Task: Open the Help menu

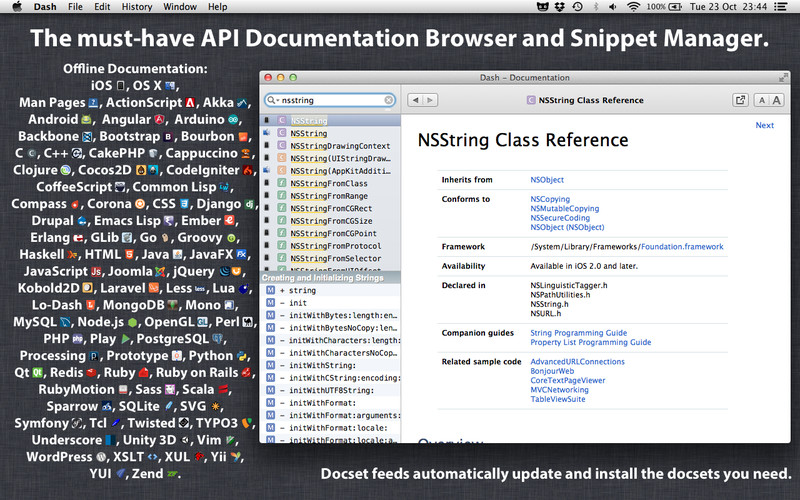Action: 217,7
